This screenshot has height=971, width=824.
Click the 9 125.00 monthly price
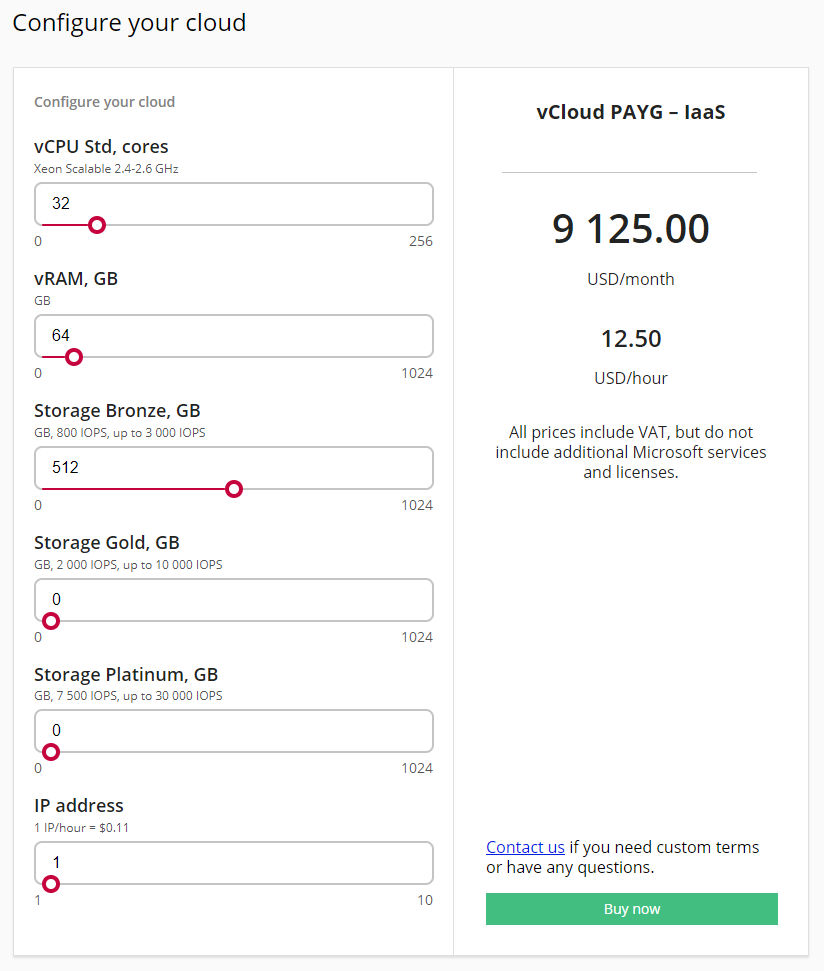pos(630,229)
